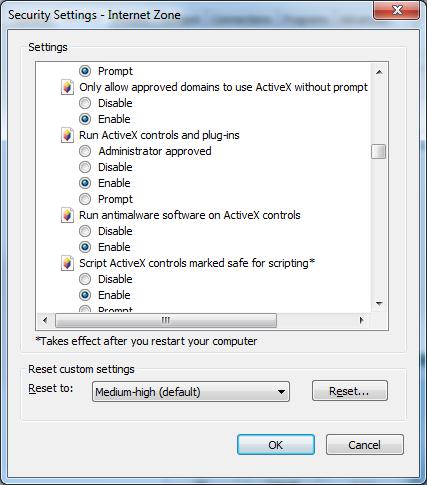Click the left arrow of the horizontal scrollbar
Viewport: 427px width, 485px height.
tap(45, 321)
